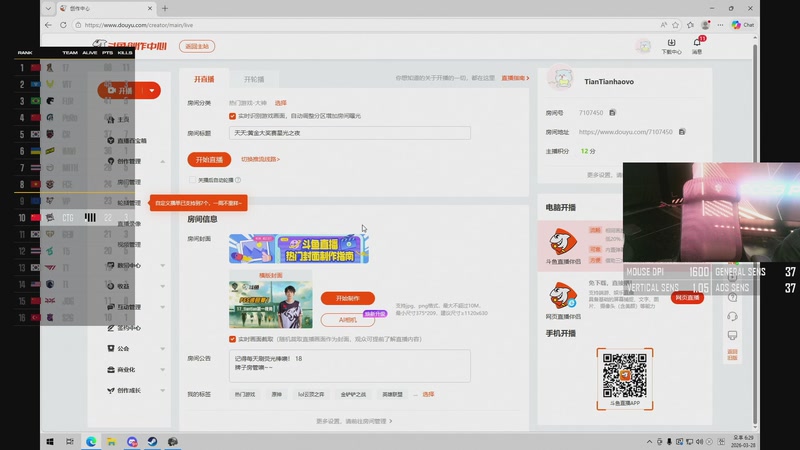Click the 房间公告 announcement text box
This screenshot has height=450, width=800.
pos(349,366)
